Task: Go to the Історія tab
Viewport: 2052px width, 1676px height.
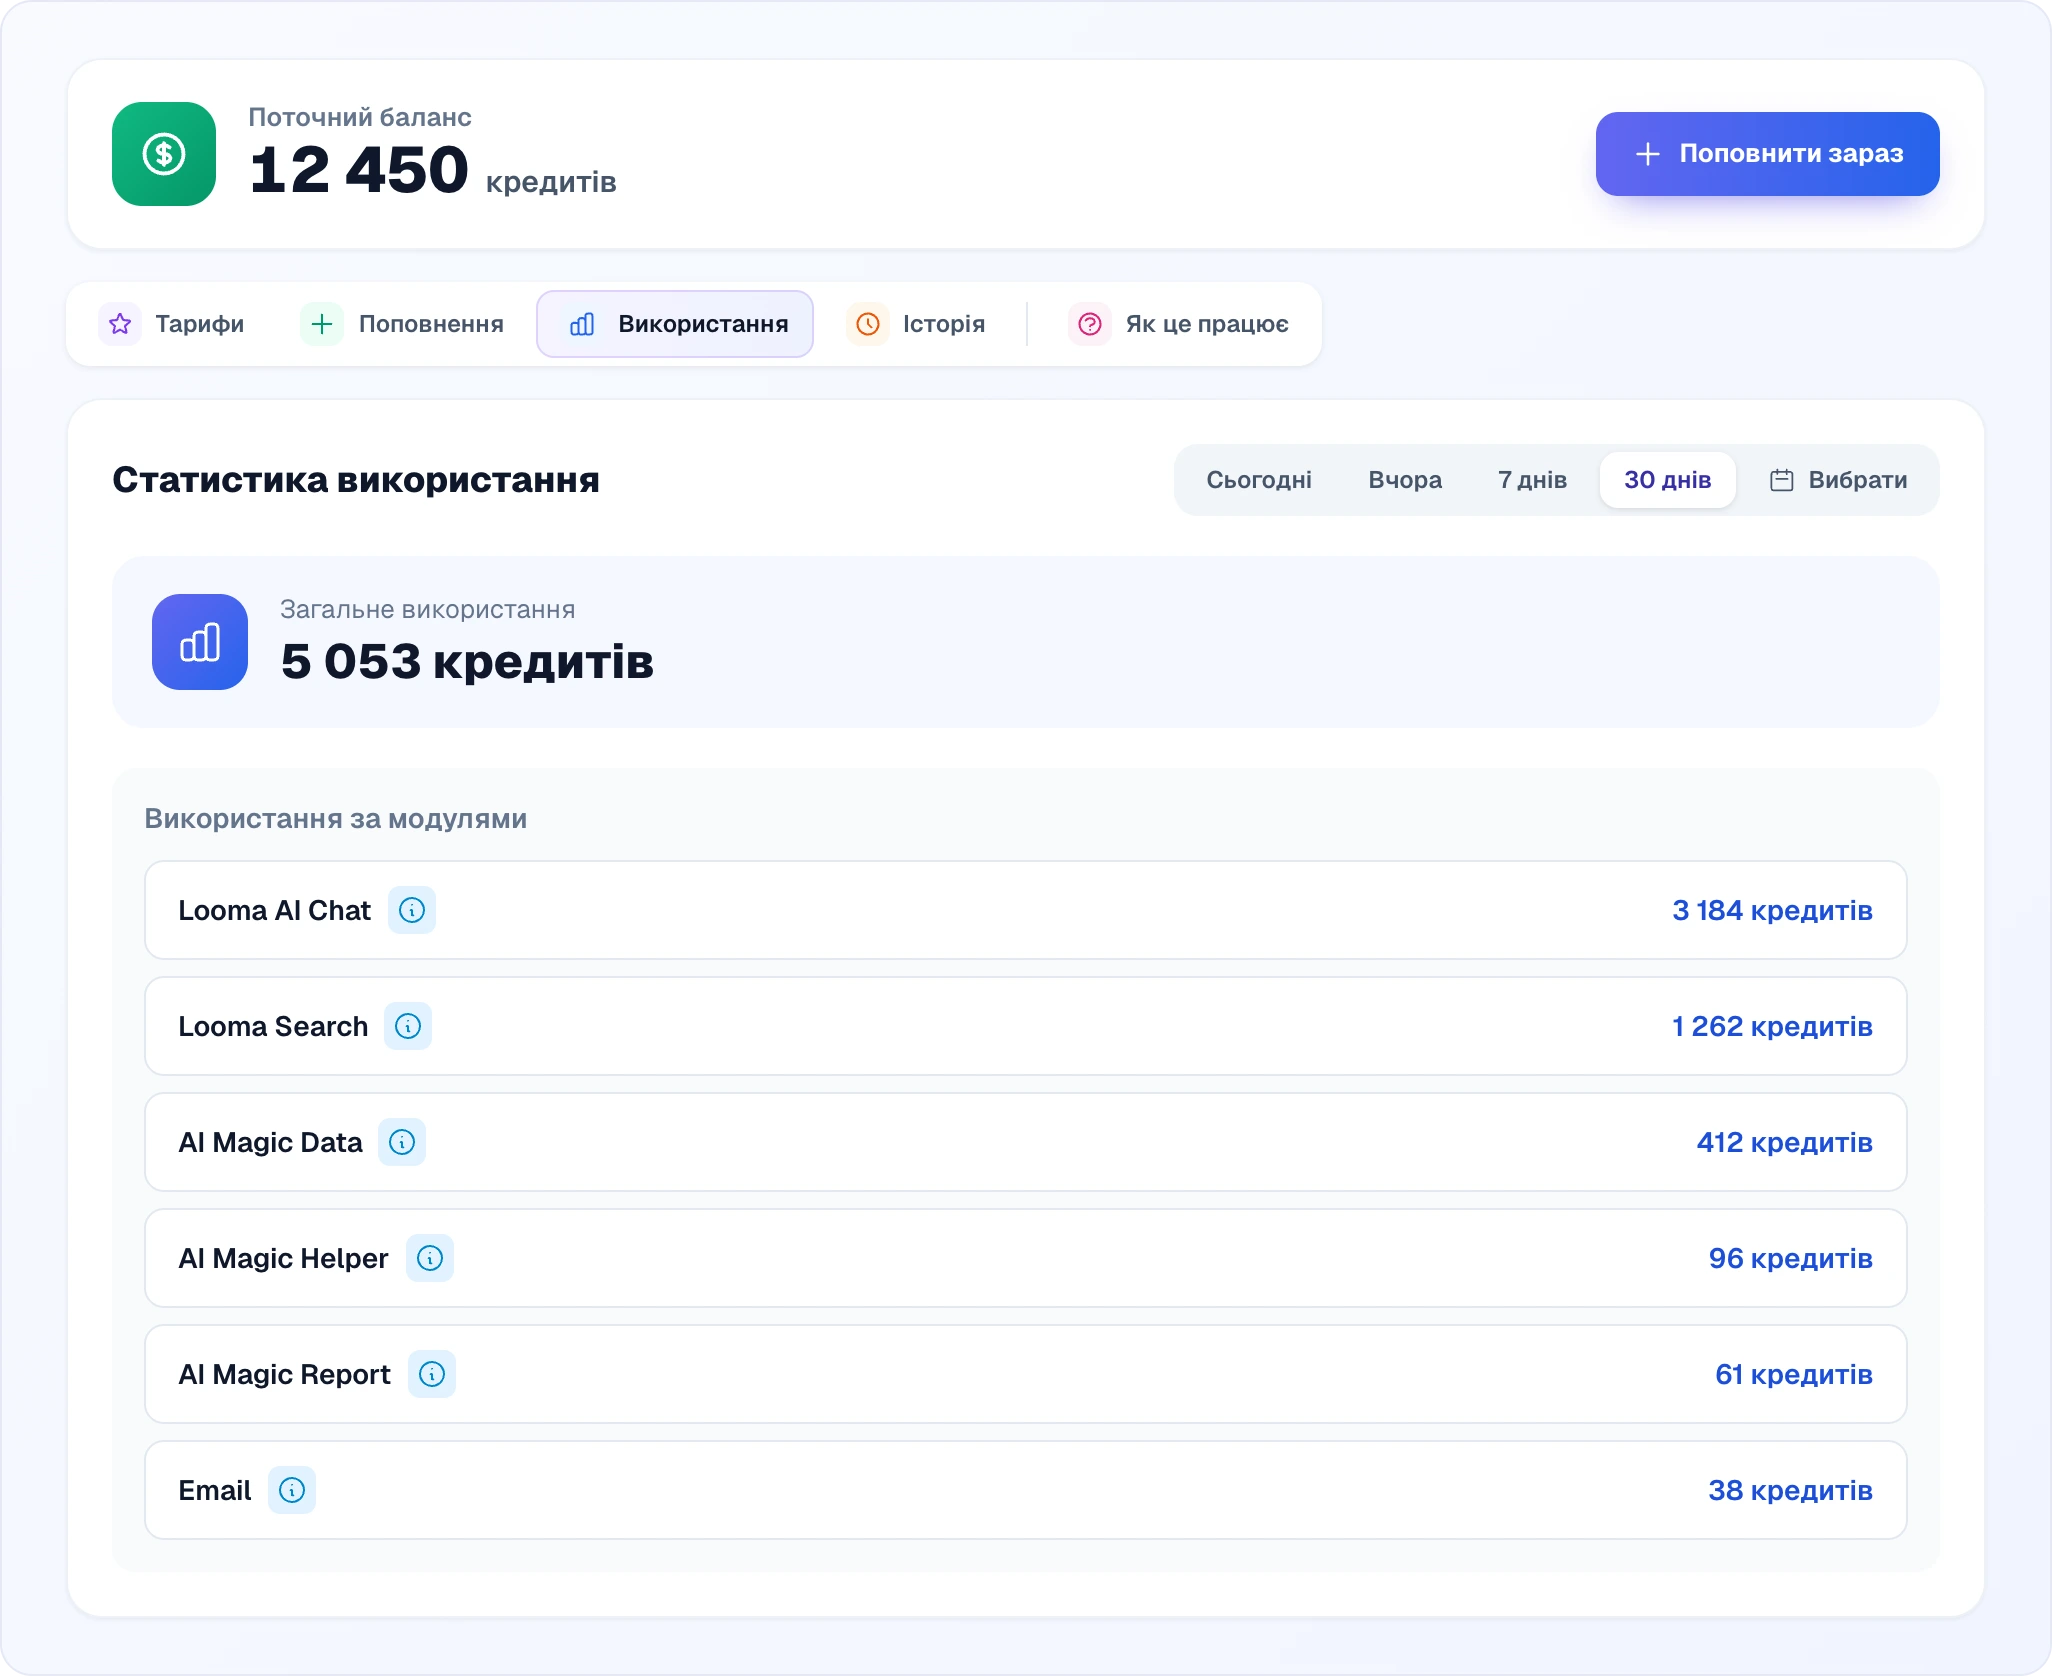Action: tap(917, 324)
